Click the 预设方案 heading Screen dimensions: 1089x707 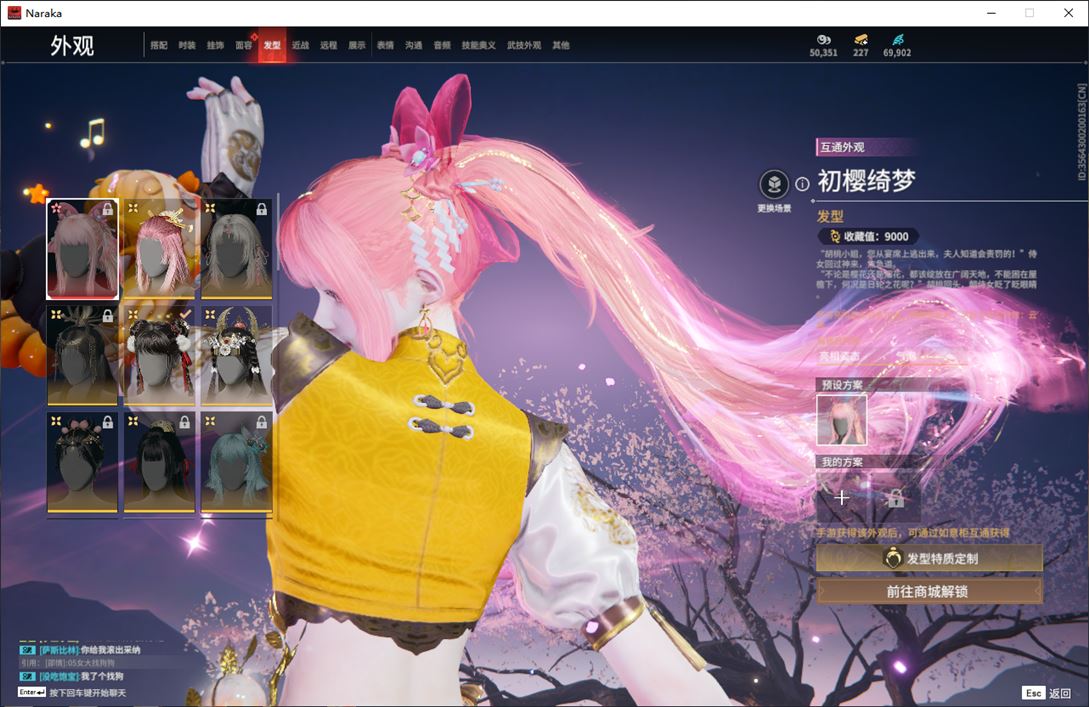pos(842,385)
